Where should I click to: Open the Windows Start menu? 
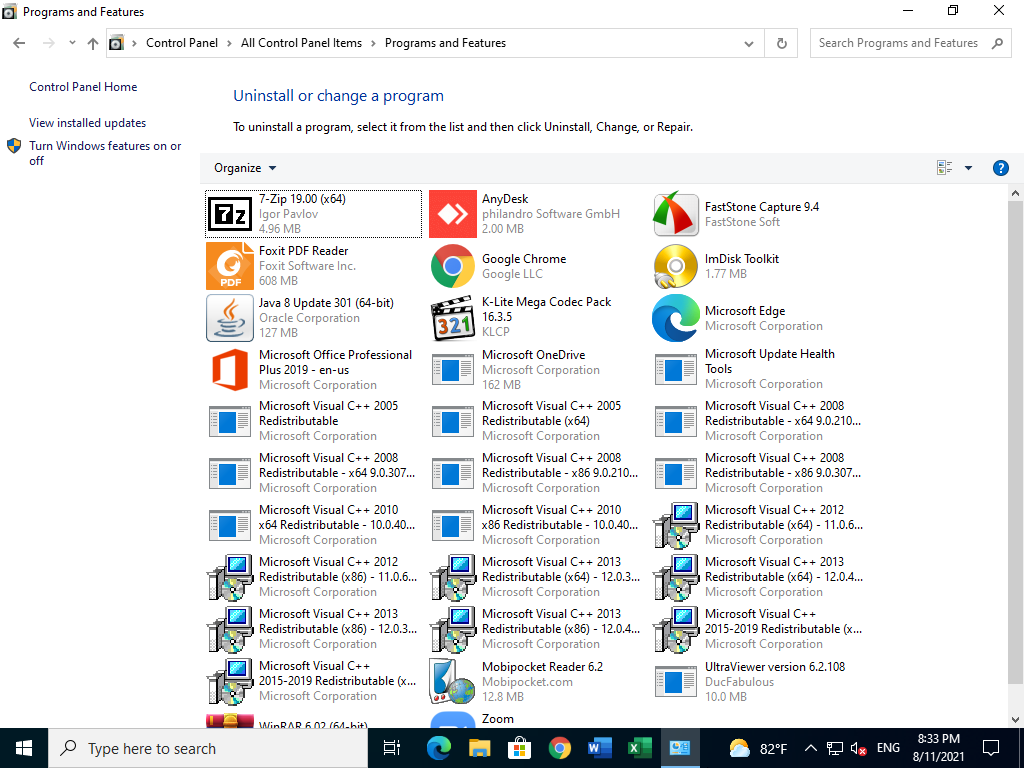[x=24, y=748]
